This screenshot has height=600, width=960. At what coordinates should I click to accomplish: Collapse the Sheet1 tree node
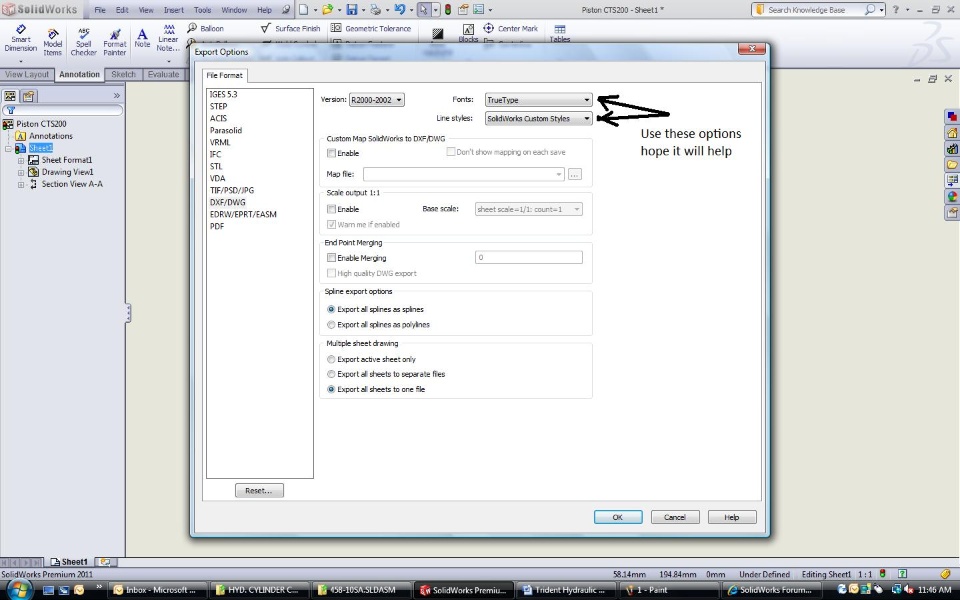pos(9,149)
